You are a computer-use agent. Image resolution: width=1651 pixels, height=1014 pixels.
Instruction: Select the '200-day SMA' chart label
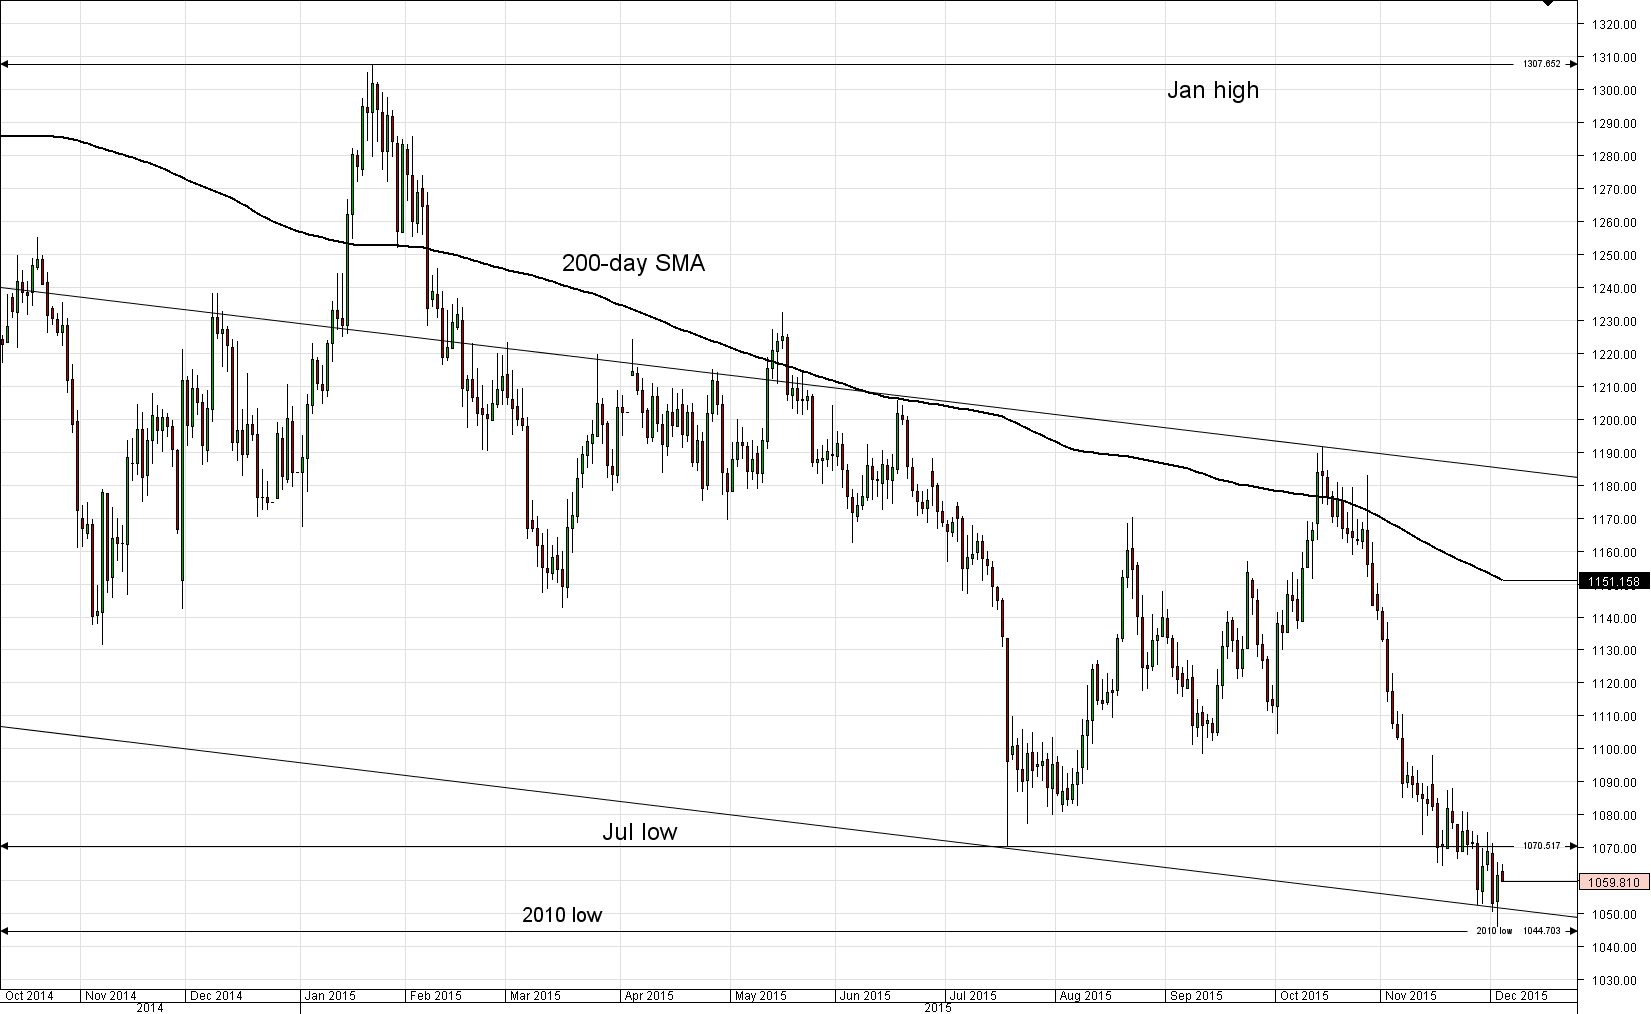pyautogui.click(x=633, y=264)
